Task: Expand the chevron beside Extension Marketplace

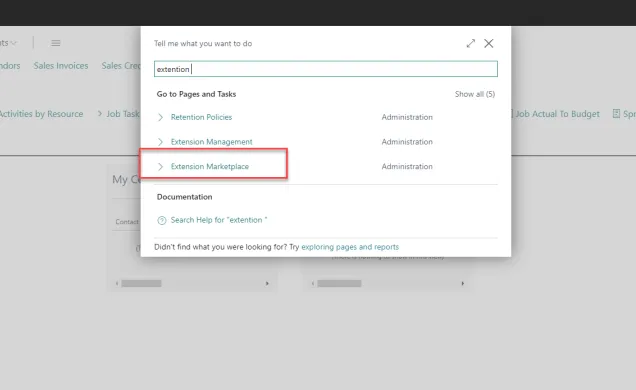Action: 160,167
